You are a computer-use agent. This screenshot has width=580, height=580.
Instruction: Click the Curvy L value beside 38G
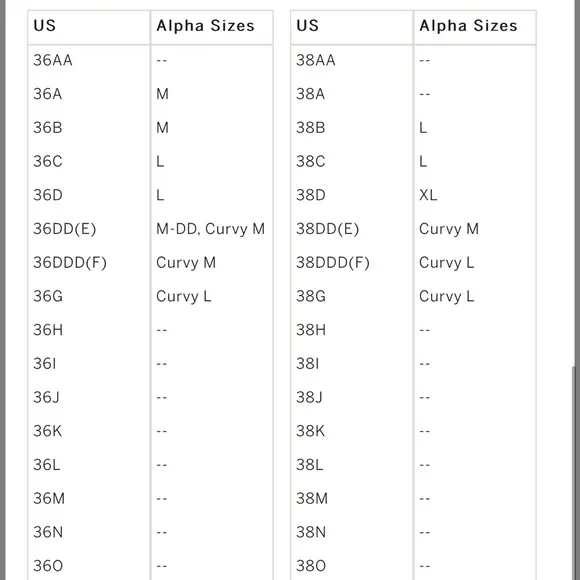(x=446, y=296)
